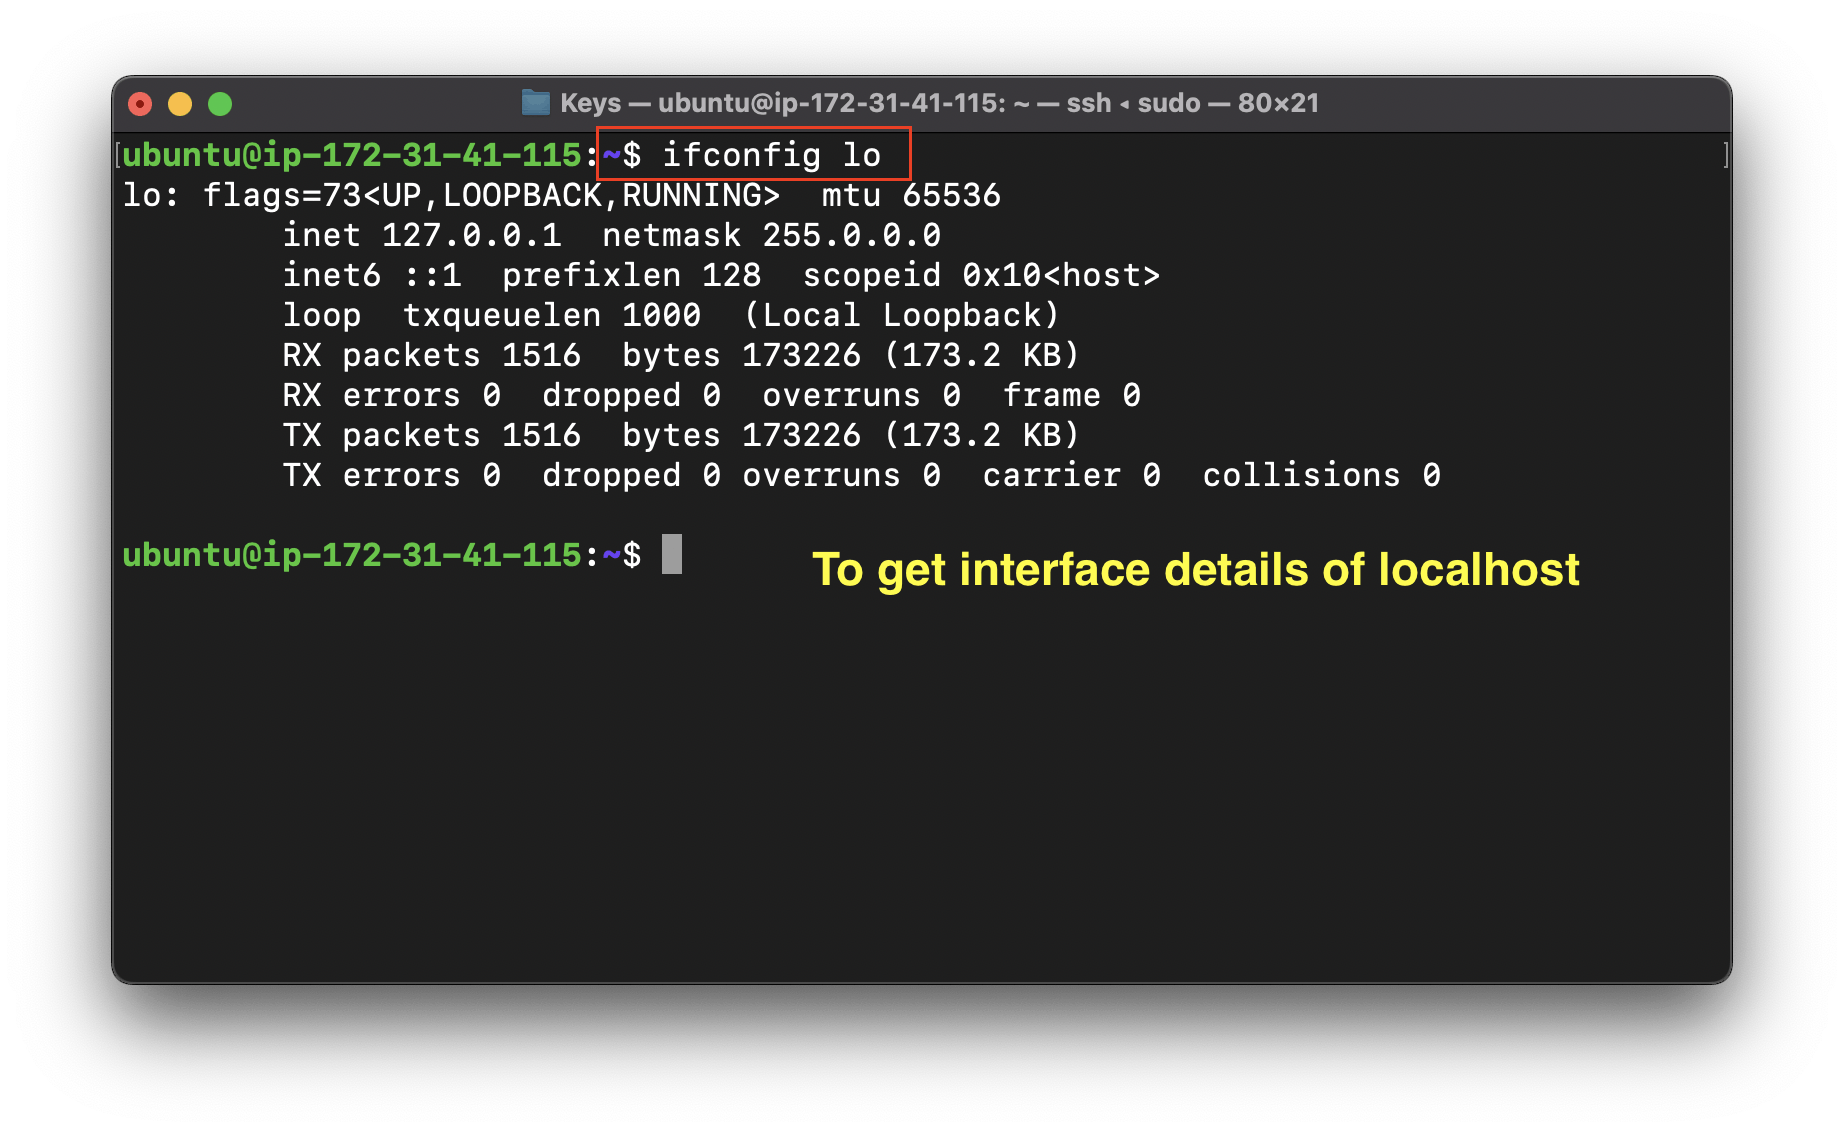
Task: Click the RX errors 0 text
Action: [x=391, y=395]
